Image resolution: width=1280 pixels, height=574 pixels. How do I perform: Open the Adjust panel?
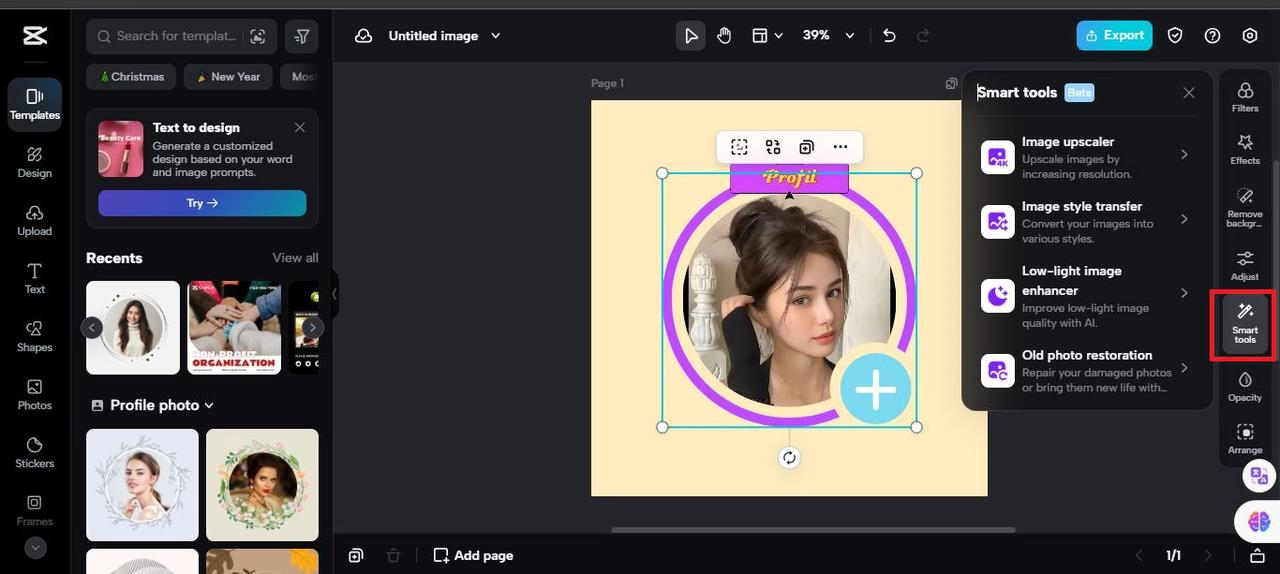click(1245, 265)
